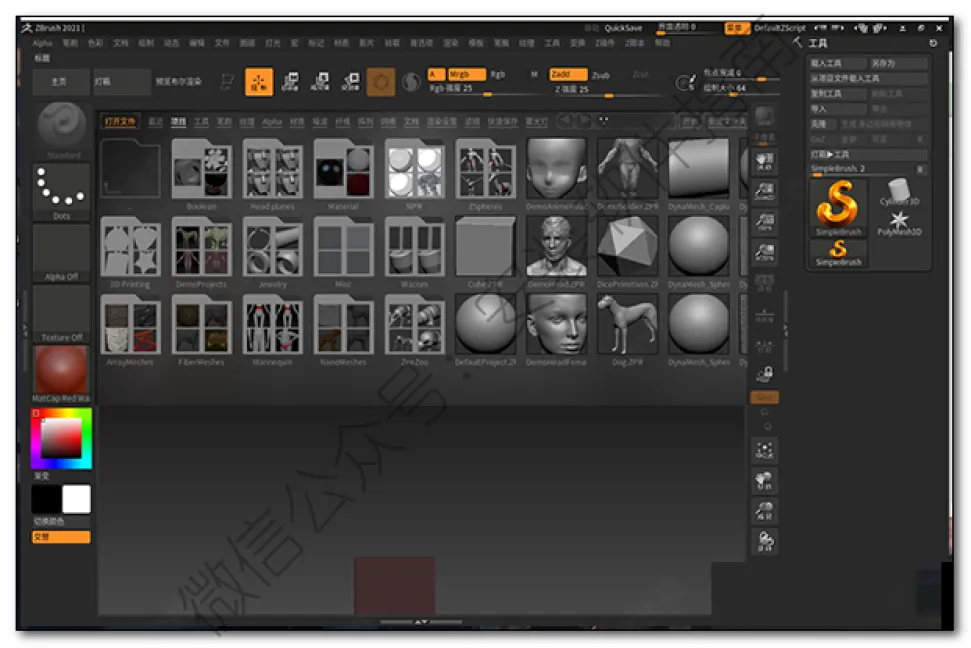The image size is (971, 648).
Task: Toggle the M material button
Action: [534, 74]
